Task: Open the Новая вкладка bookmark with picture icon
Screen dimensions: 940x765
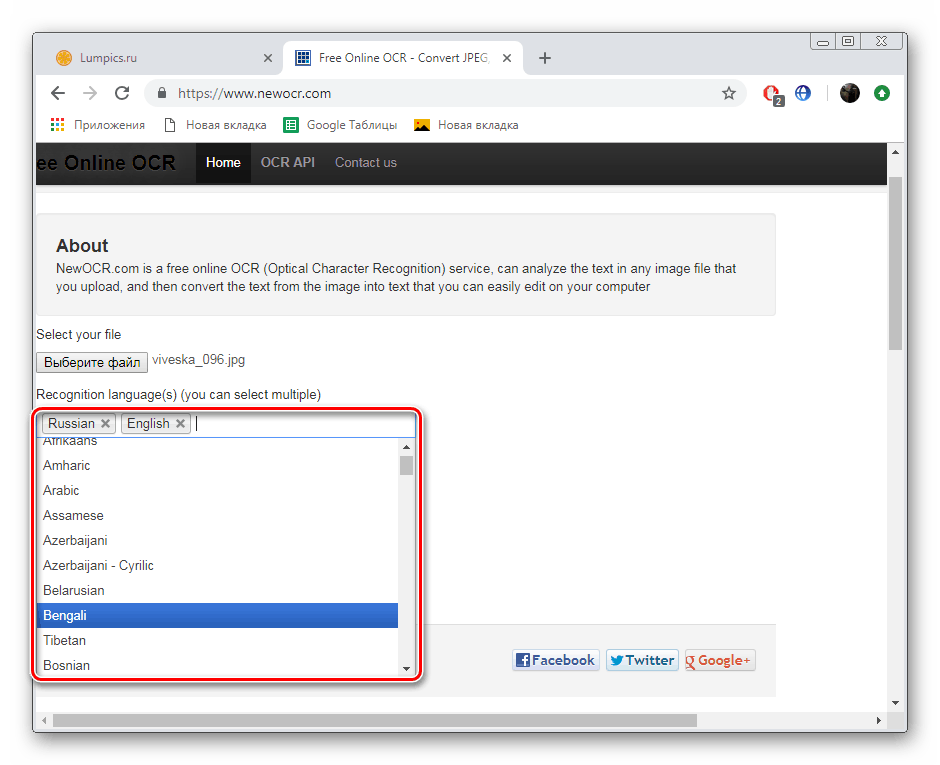Action: [x=466, y=125]
